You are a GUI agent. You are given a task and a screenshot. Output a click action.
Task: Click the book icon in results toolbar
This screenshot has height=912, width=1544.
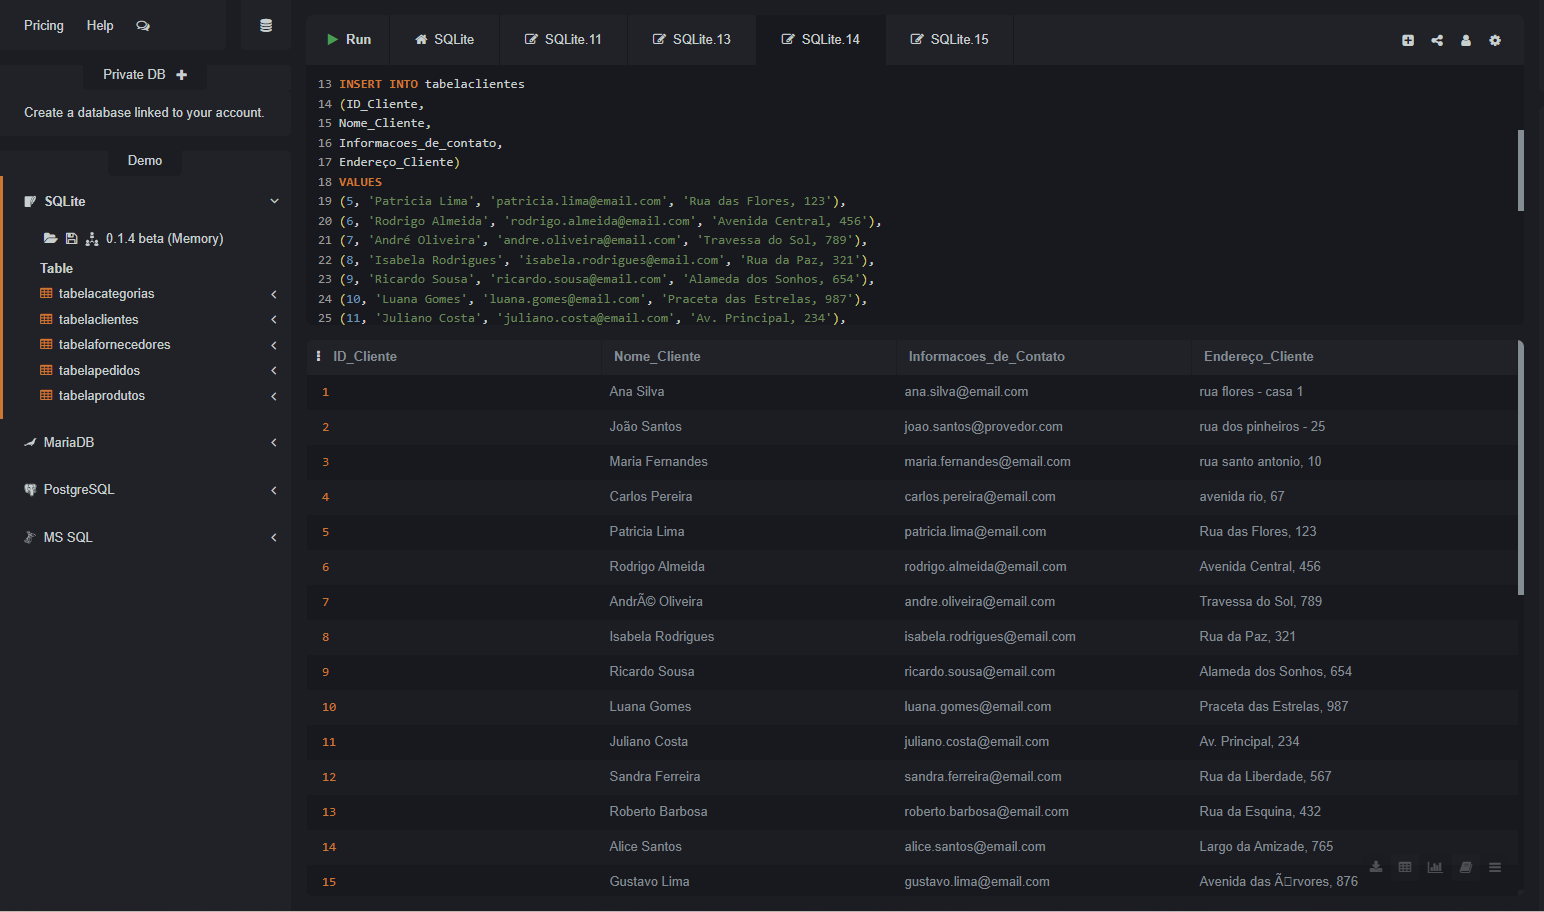1465,867
